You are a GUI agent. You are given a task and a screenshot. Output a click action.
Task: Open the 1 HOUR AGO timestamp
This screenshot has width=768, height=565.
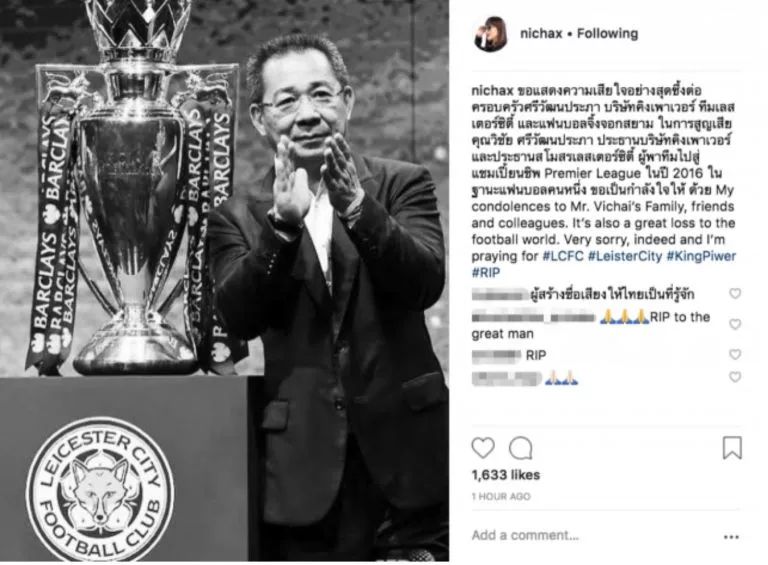(x=501, y=496)
